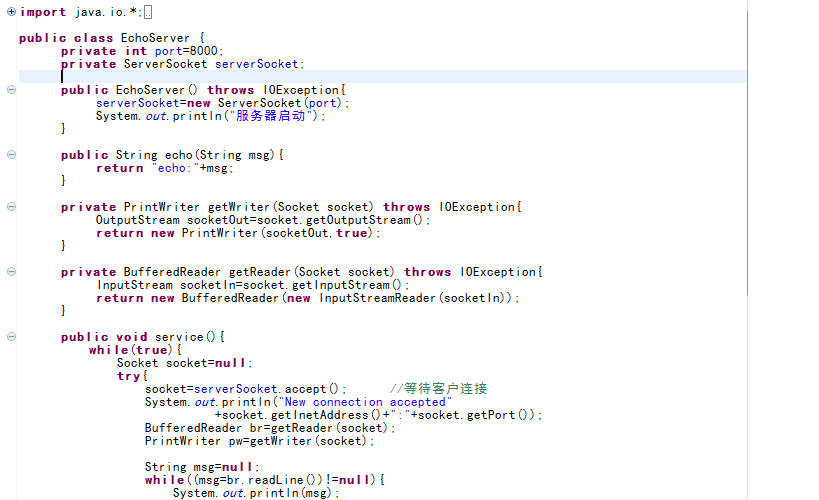This screenshot has height=500, width=819.
Task: Click the 'try{' keyword line
Action: click(132, 376)
